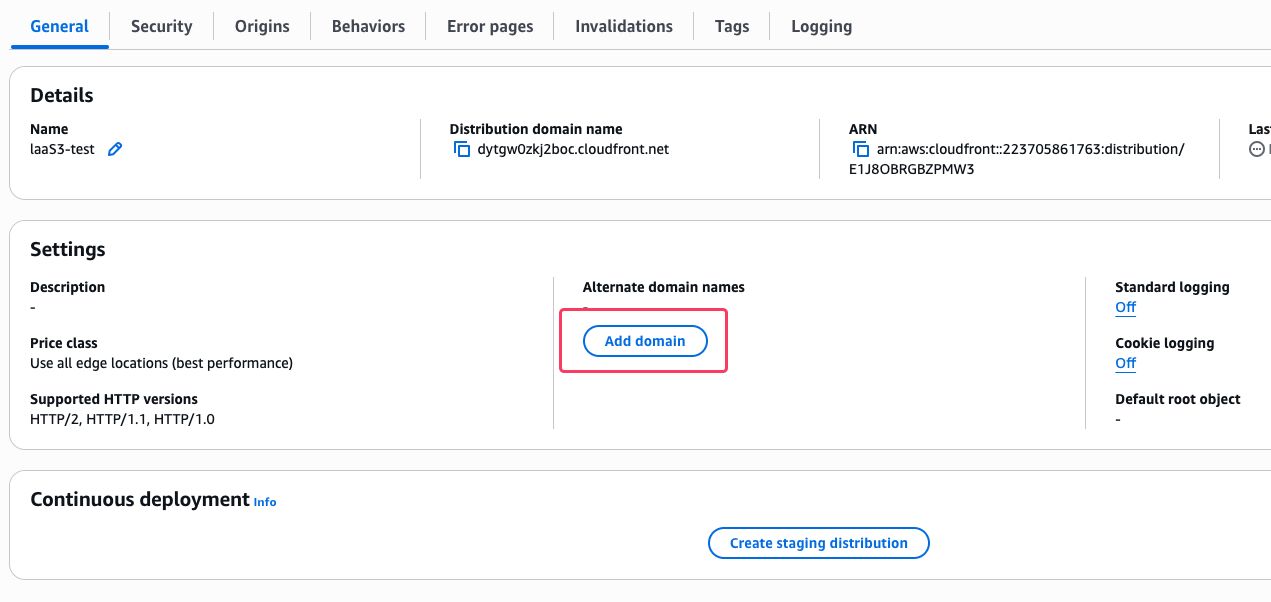1271x602 pixels.
Task: Copy the distribution domain name via copy icon
Action: pyautogui.click(x=461, y=149)
